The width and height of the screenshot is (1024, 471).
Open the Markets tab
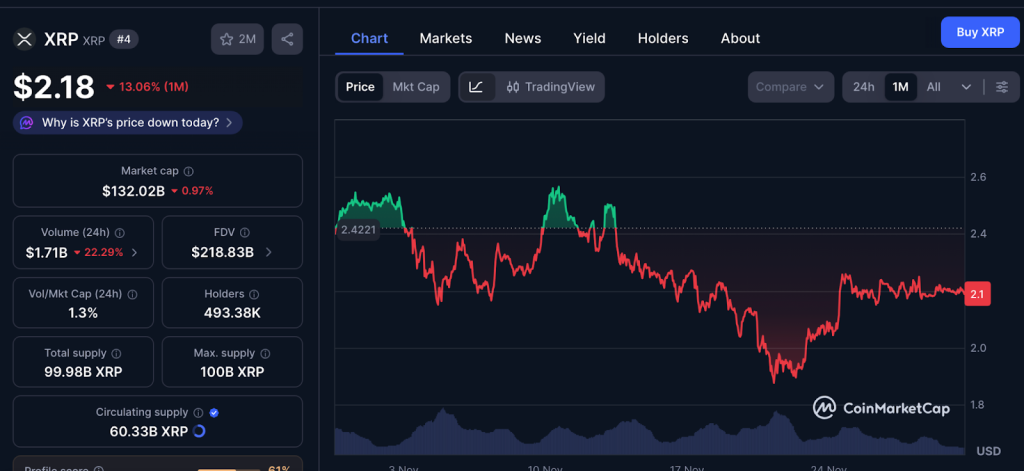point(445,38)
